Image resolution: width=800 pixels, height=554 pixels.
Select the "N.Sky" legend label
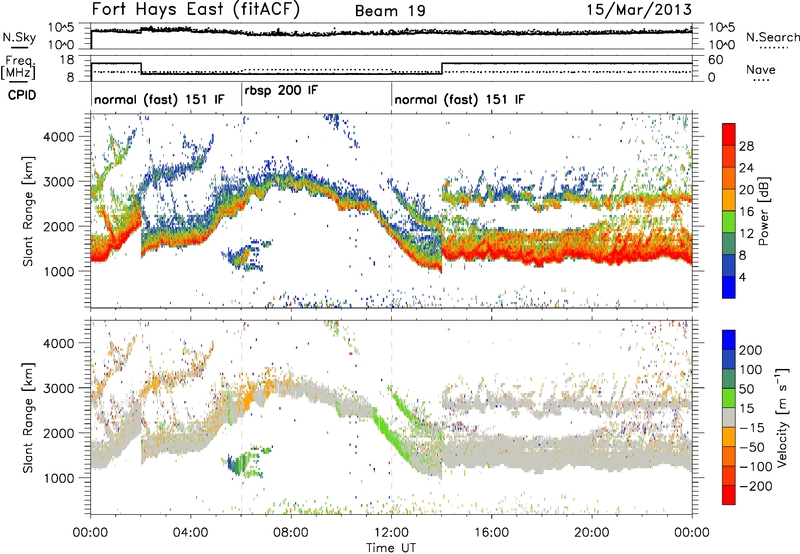coord(19,37)
